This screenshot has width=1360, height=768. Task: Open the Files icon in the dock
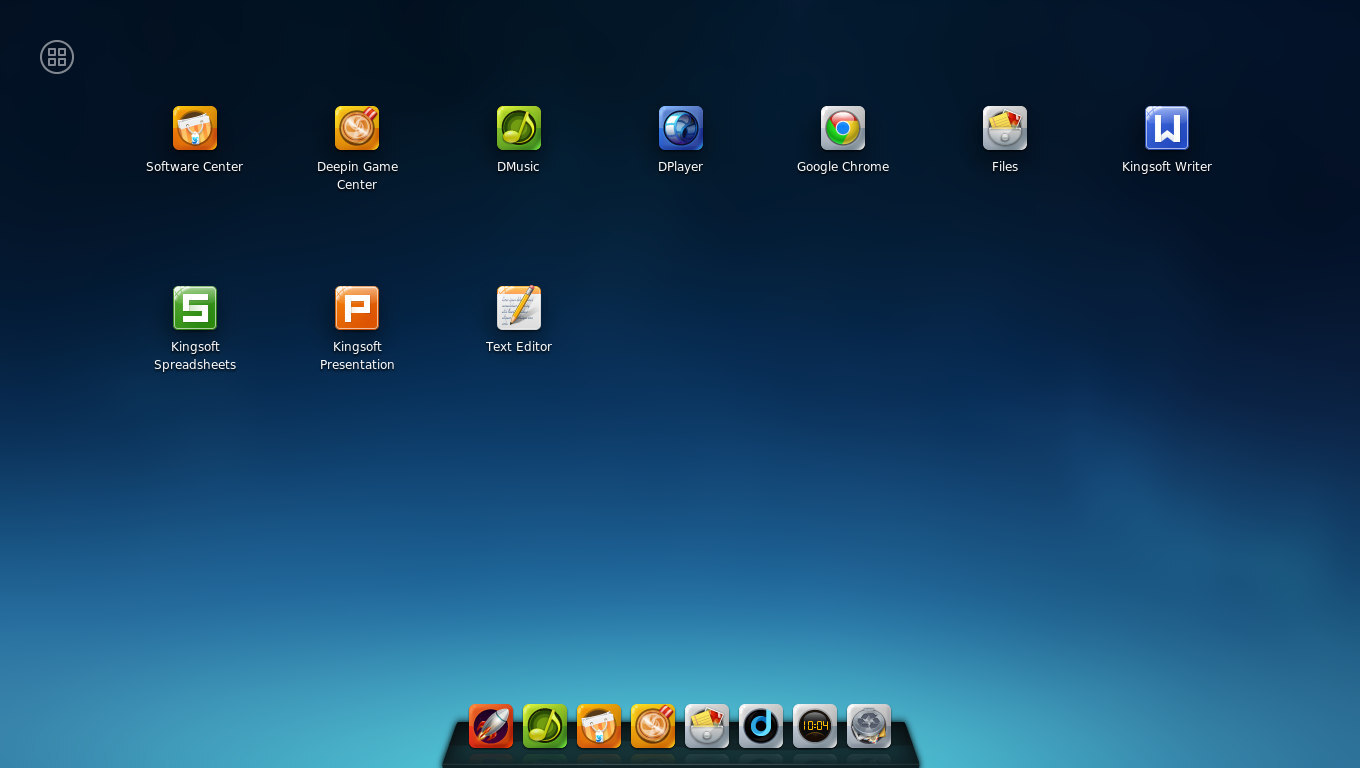pos(706,726)
